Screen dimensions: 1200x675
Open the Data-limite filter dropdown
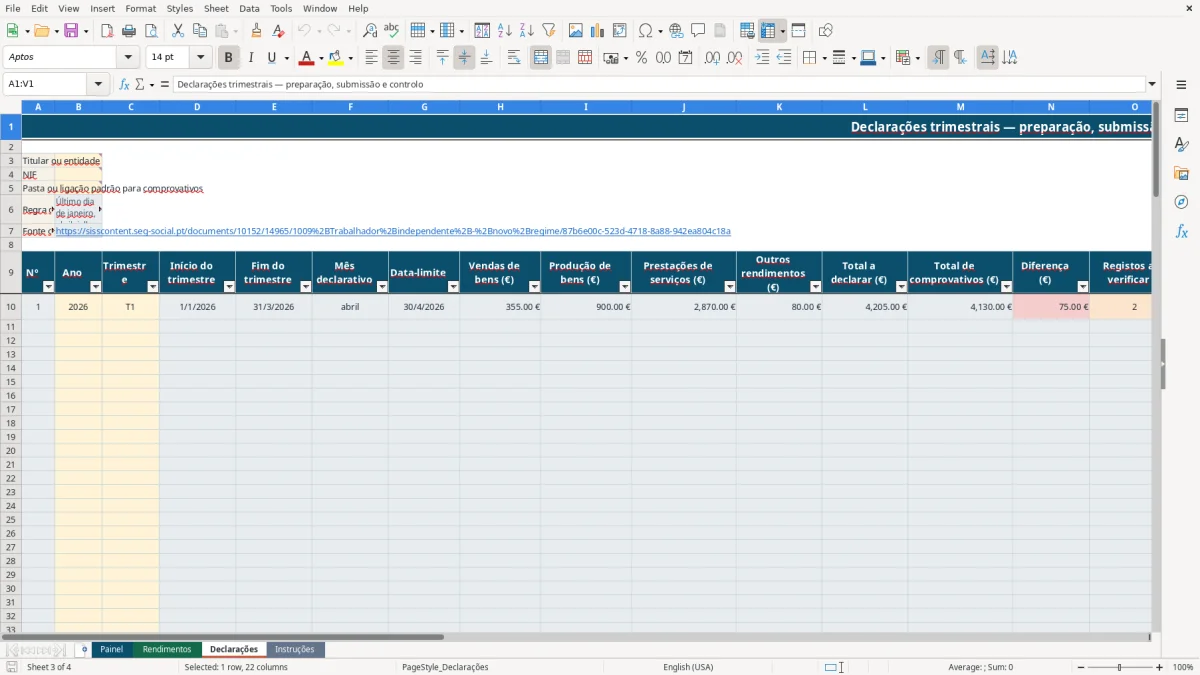pyautogui.click(x=453, y=287)
